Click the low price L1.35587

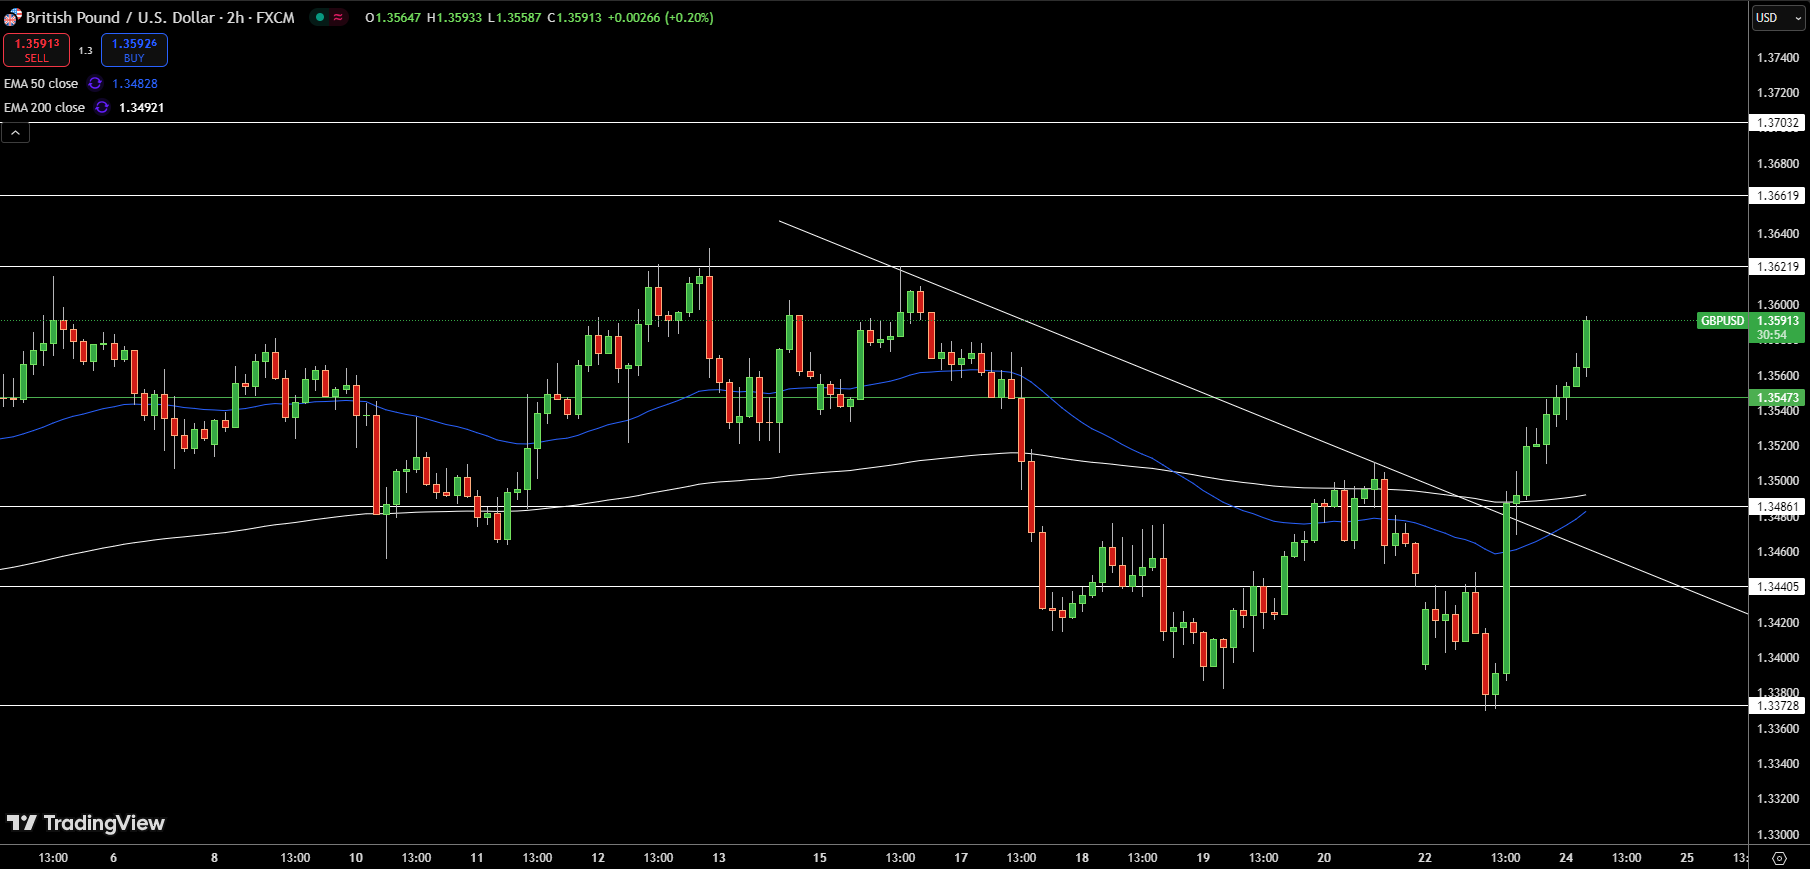(514, 18)
